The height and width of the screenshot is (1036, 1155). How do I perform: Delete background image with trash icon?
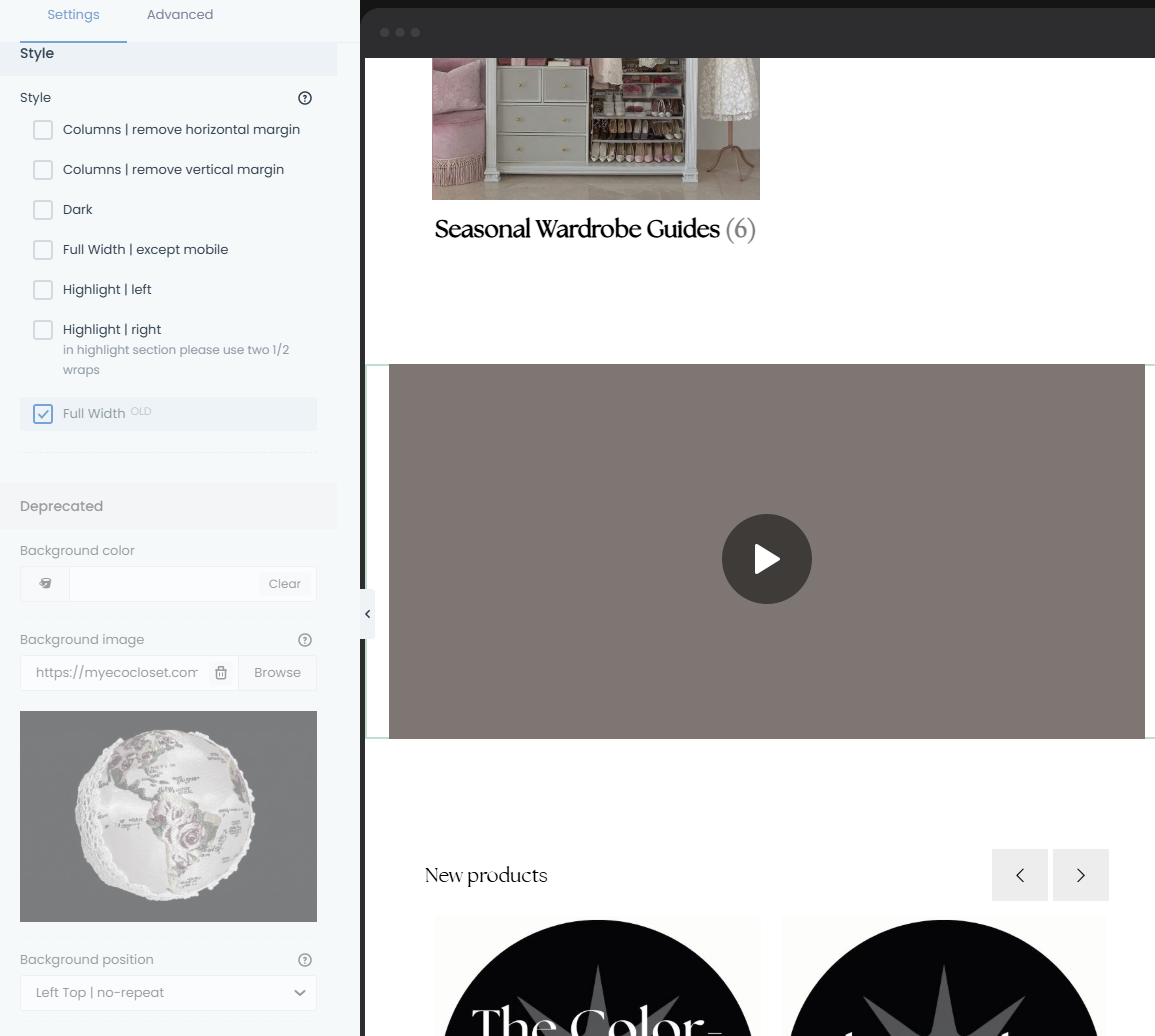point(221,673)
